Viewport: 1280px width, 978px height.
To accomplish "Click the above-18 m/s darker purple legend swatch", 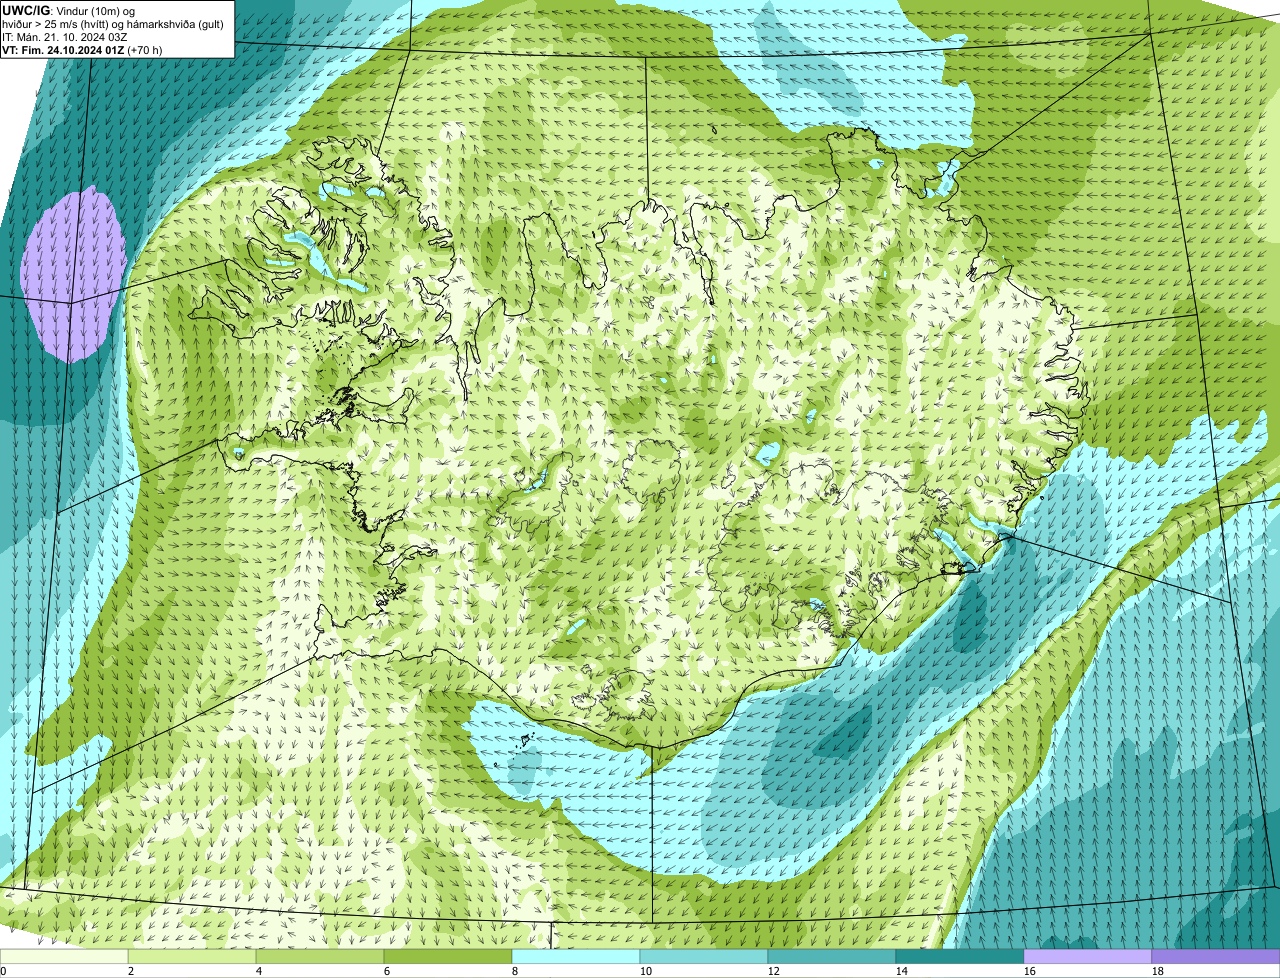I will 1216,956.
